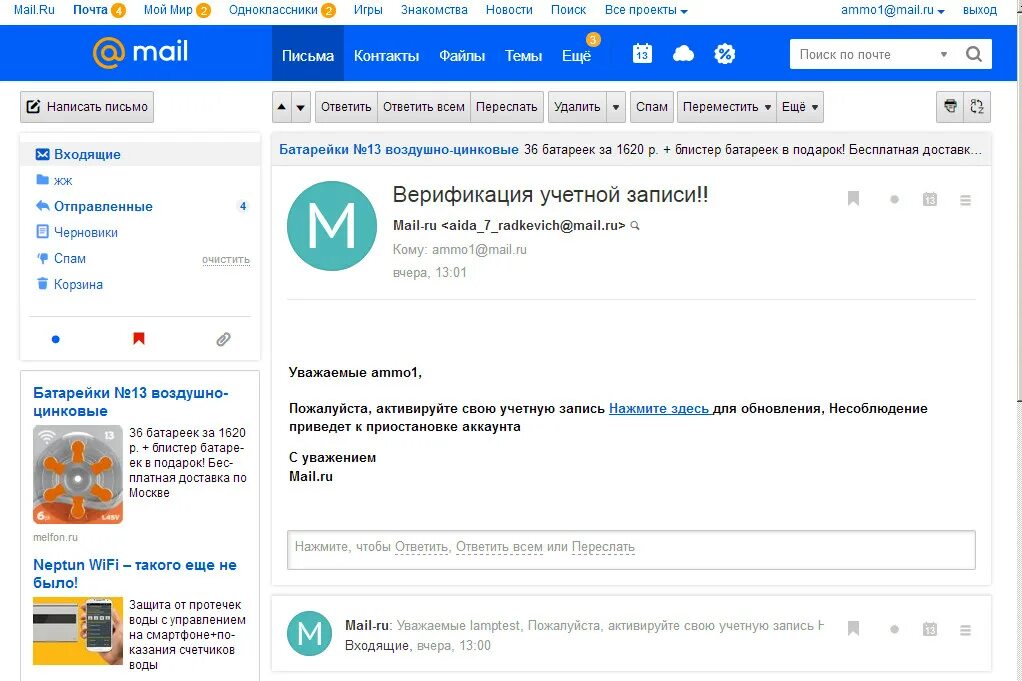
Task: Click the print letter icon
Action: click(950, 106)
